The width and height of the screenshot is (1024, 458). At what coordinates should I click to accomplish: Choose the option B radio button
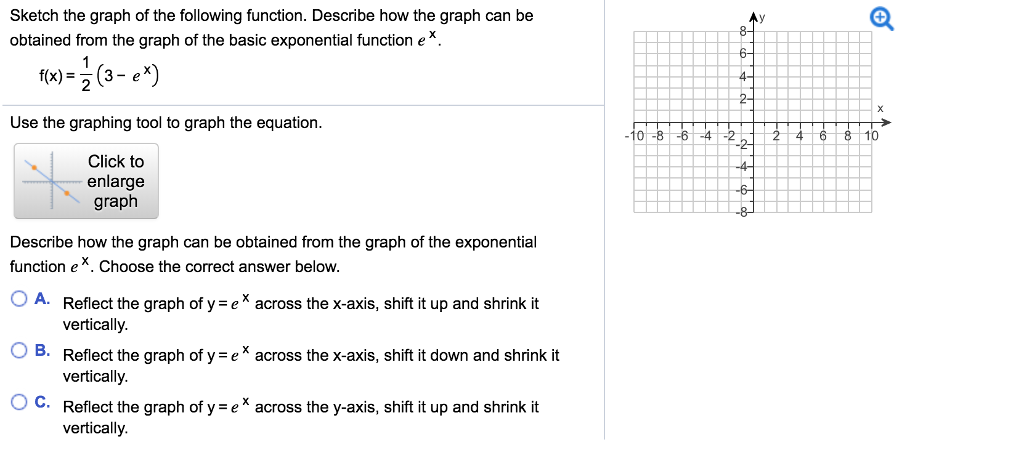[x=20, y=351]
